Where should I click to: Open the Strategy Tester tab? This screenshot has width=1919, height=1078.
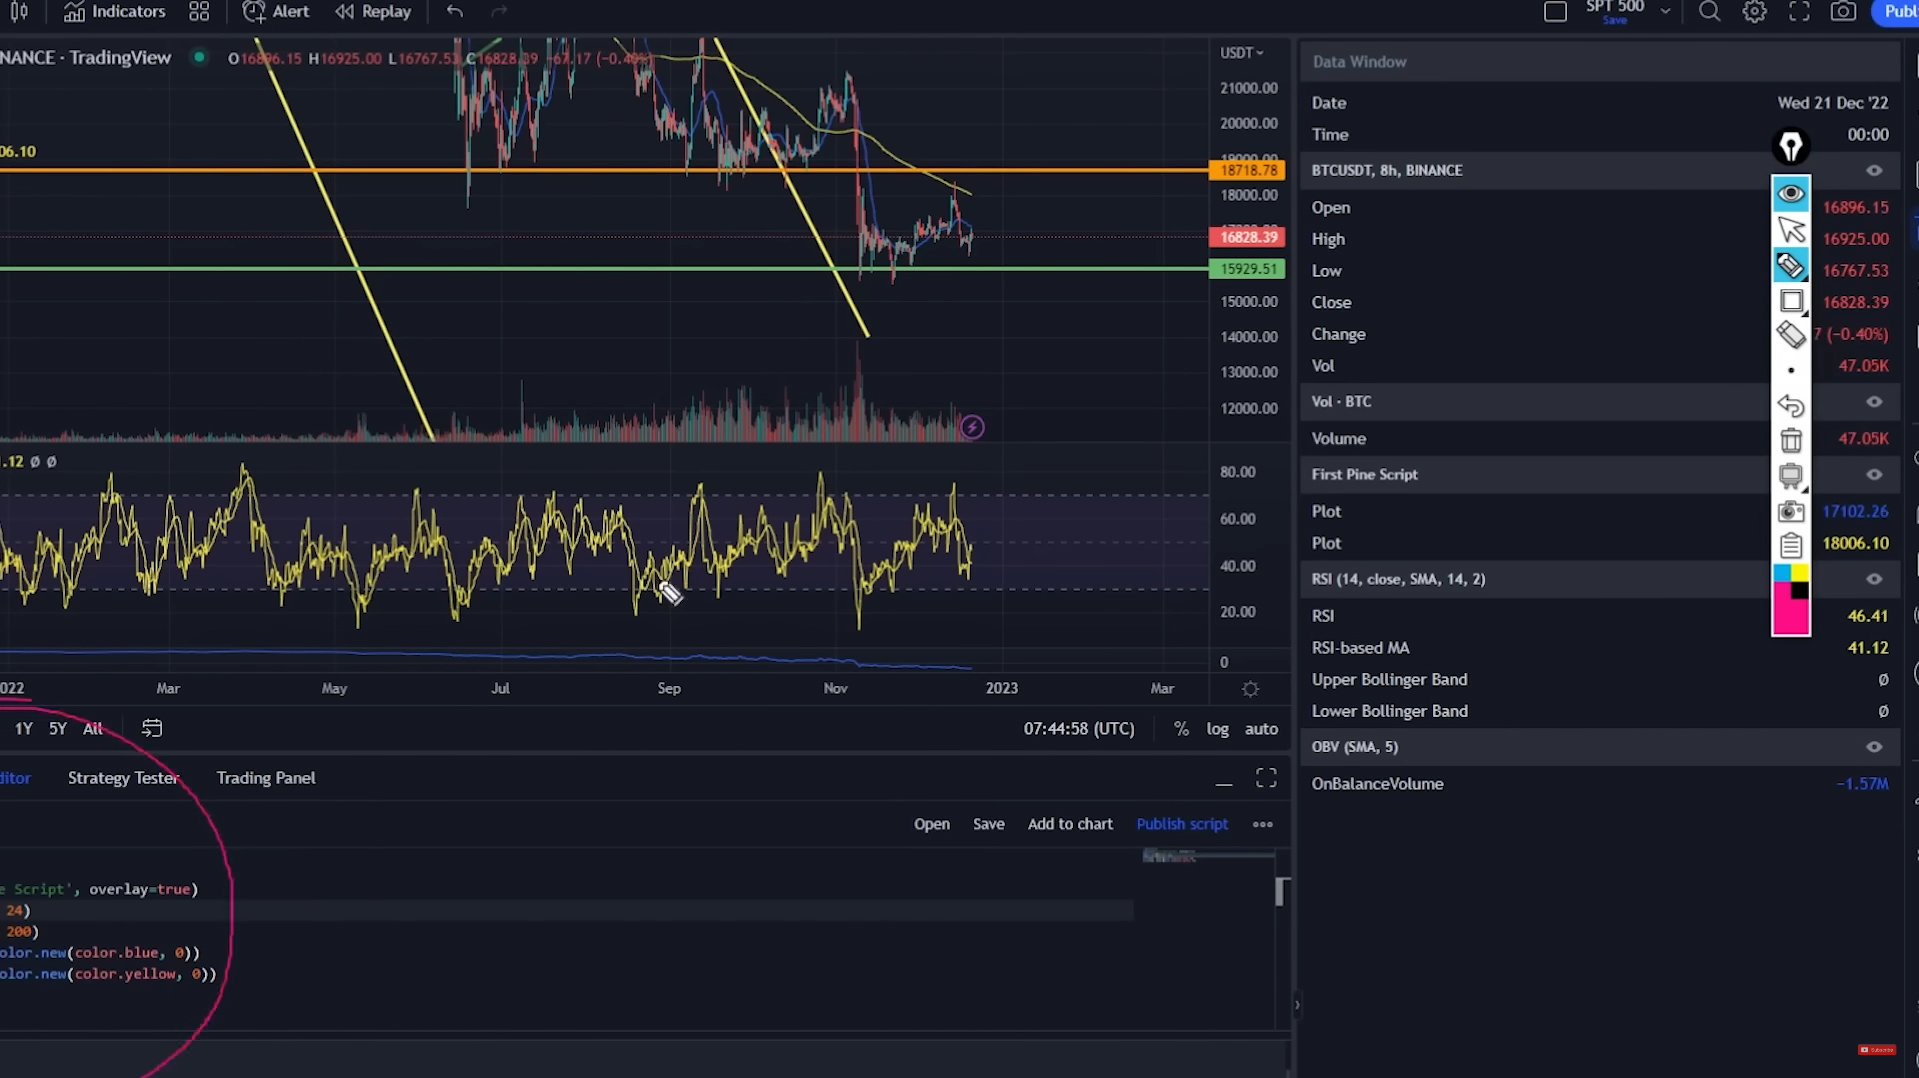point(124,778)
